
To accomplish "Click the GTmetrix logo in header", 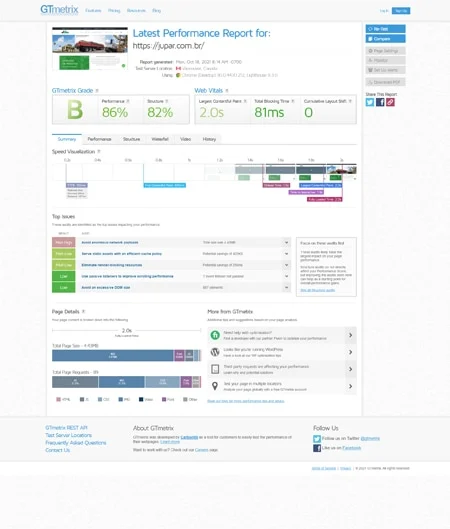I will click(59, 10).
